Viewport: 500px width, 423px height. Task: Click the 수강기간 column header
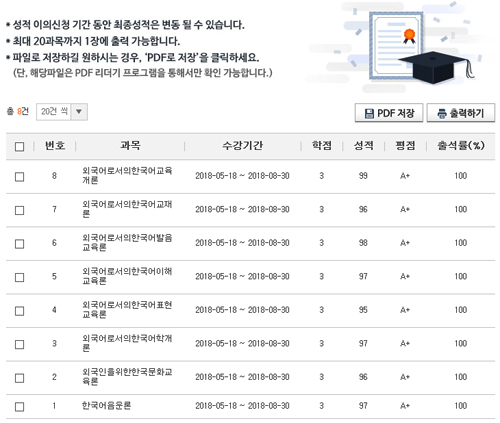coord(243,145)
